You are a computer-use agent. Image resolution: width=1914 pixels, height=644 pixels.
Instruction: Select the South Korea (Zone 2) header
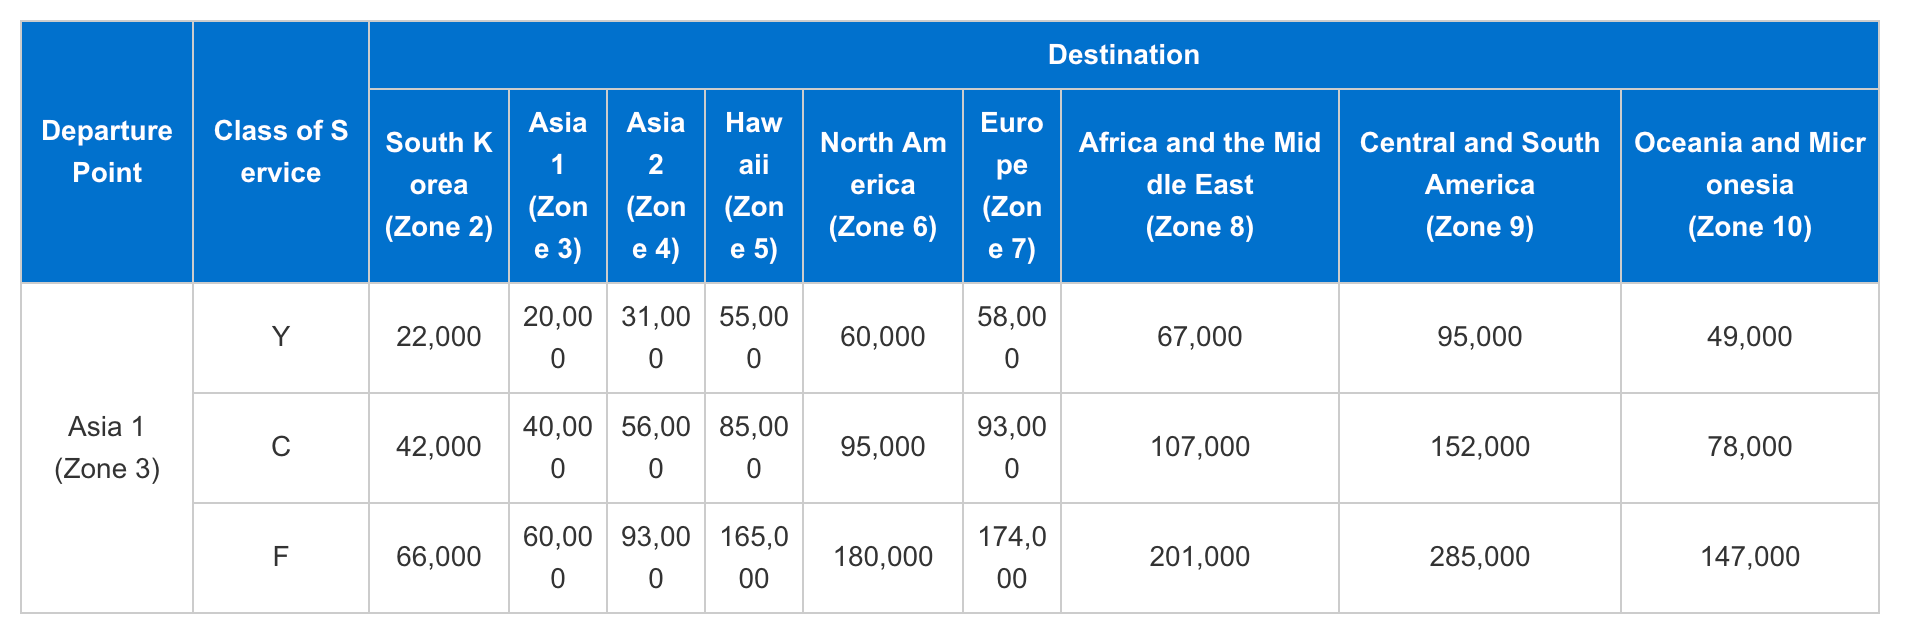(439, 186)
